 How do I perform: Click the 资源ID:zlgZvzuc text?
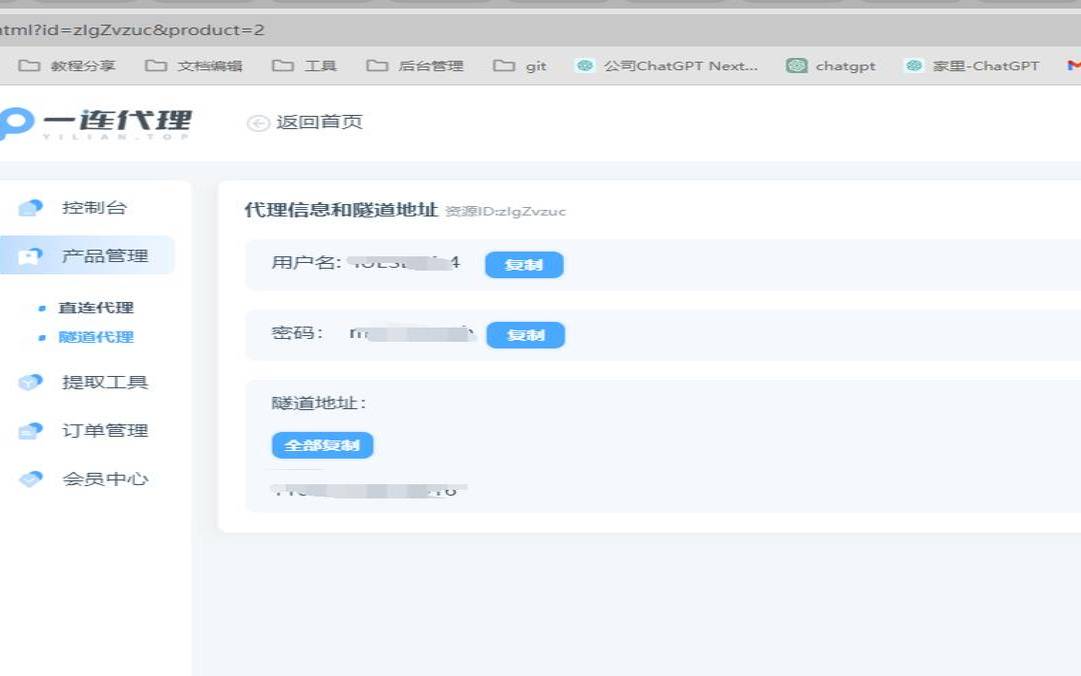pyautogui.click(x=505, y=212)
